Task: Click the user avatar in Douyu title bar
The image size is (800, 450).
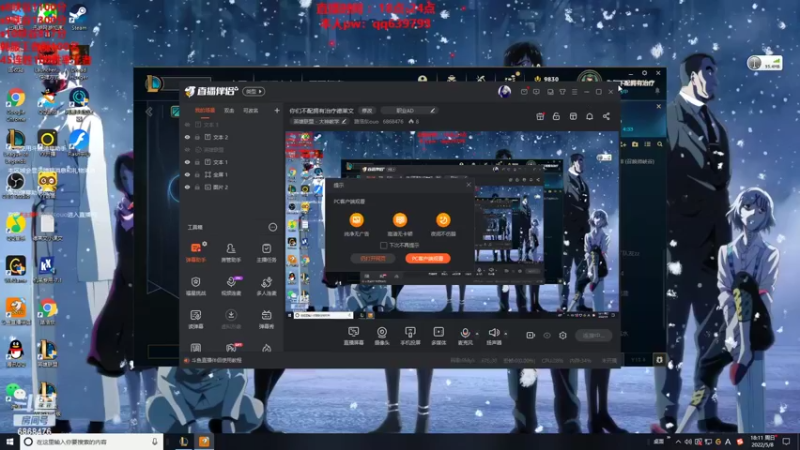Action: coord(504,91)
